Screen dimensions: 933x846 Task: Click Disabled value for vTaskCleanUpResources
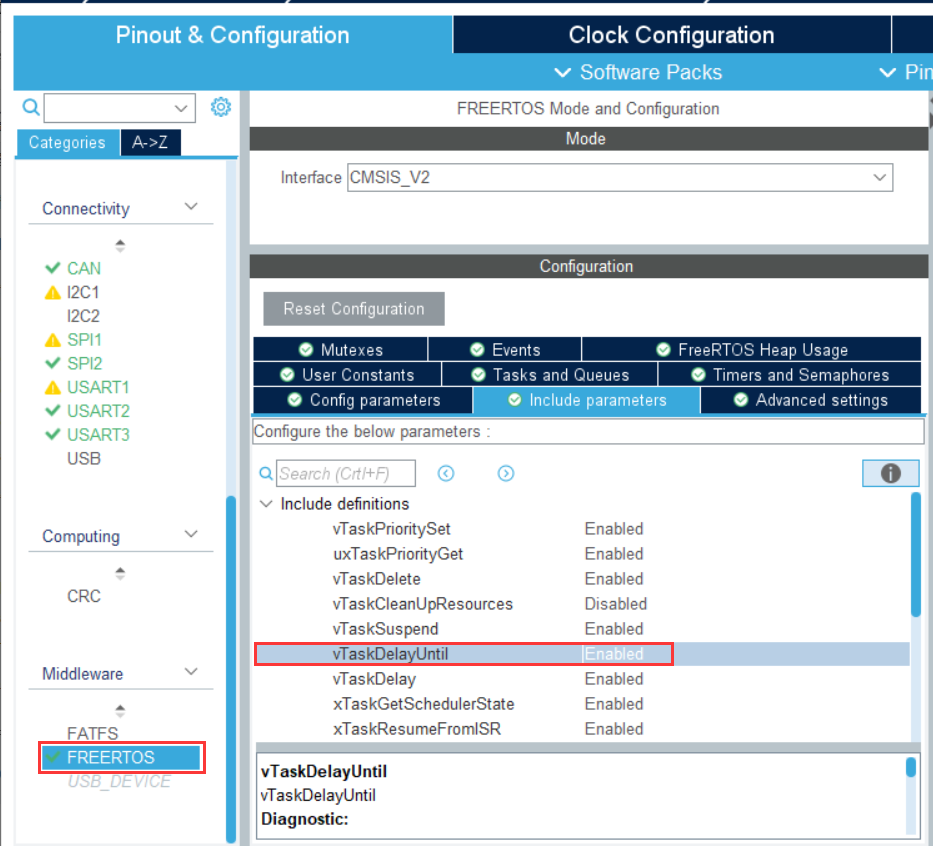tap(615, 604)
